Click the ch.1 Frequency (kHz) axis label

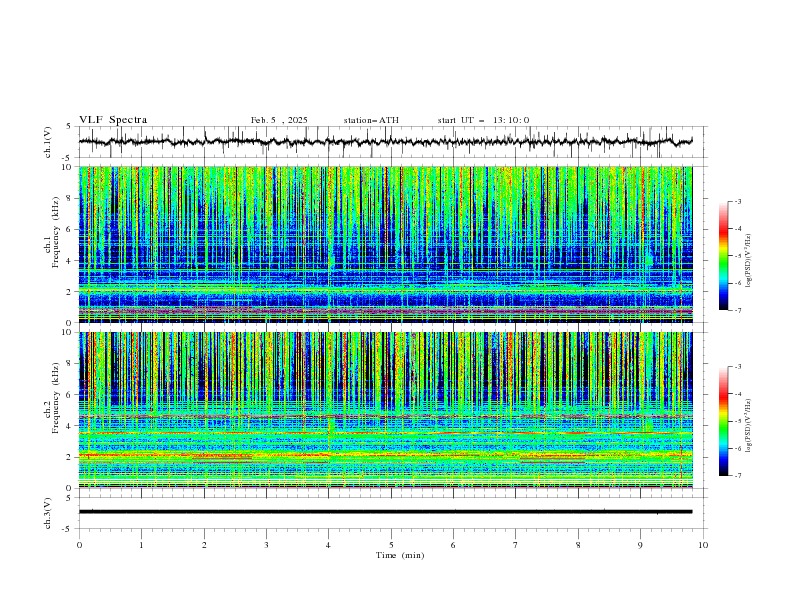coord(52,233)
